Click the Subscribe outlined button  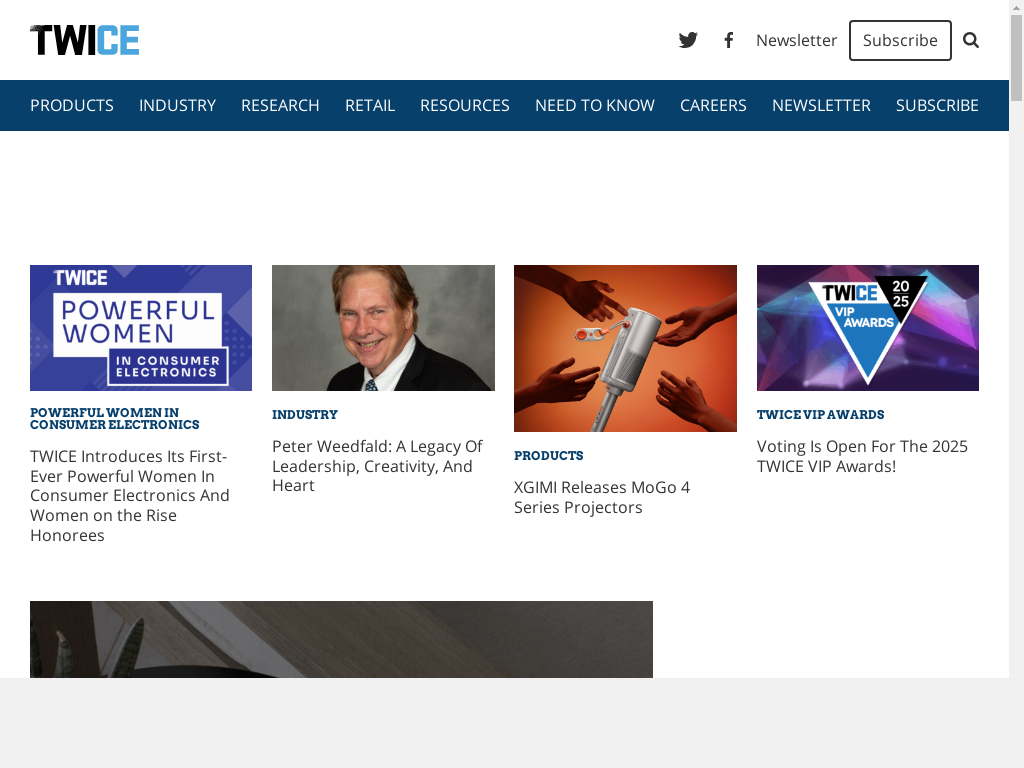click(900, 40)
